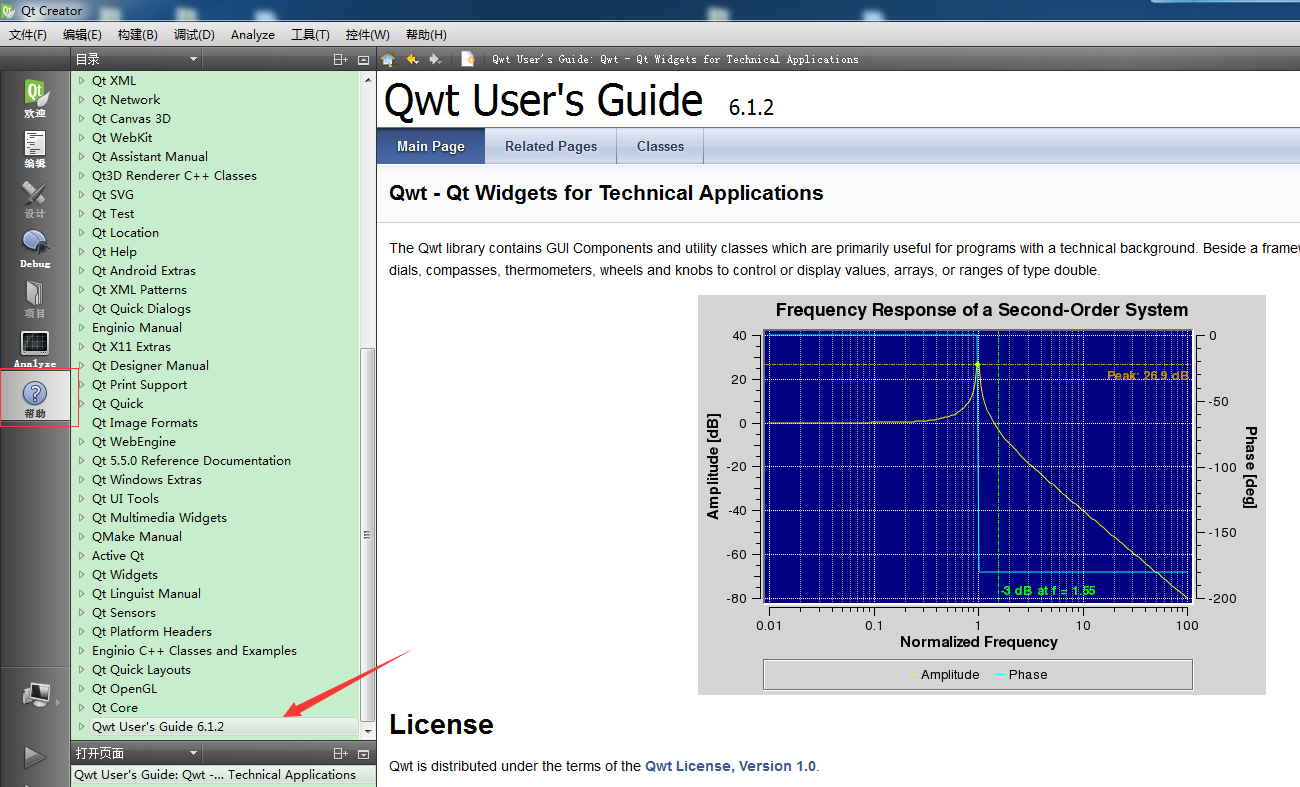Image resolution: width=1300 pixels, height=787 pixels.
Task: Close the 打开页面 panel
Action: point(363,753)
